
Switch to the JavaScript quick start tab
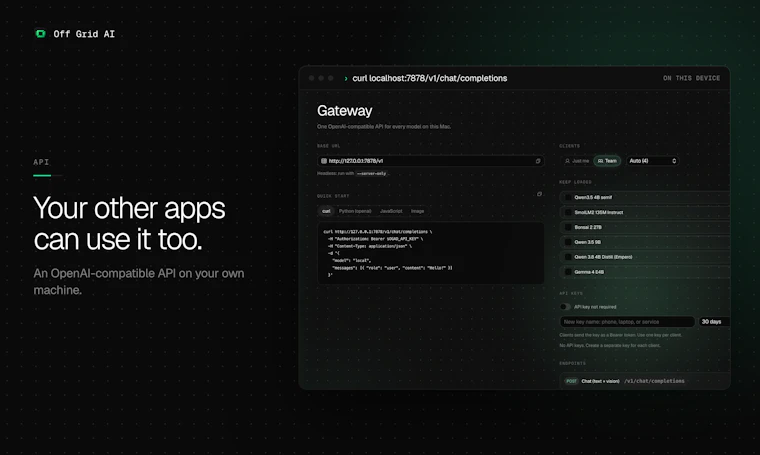(391, 211)
